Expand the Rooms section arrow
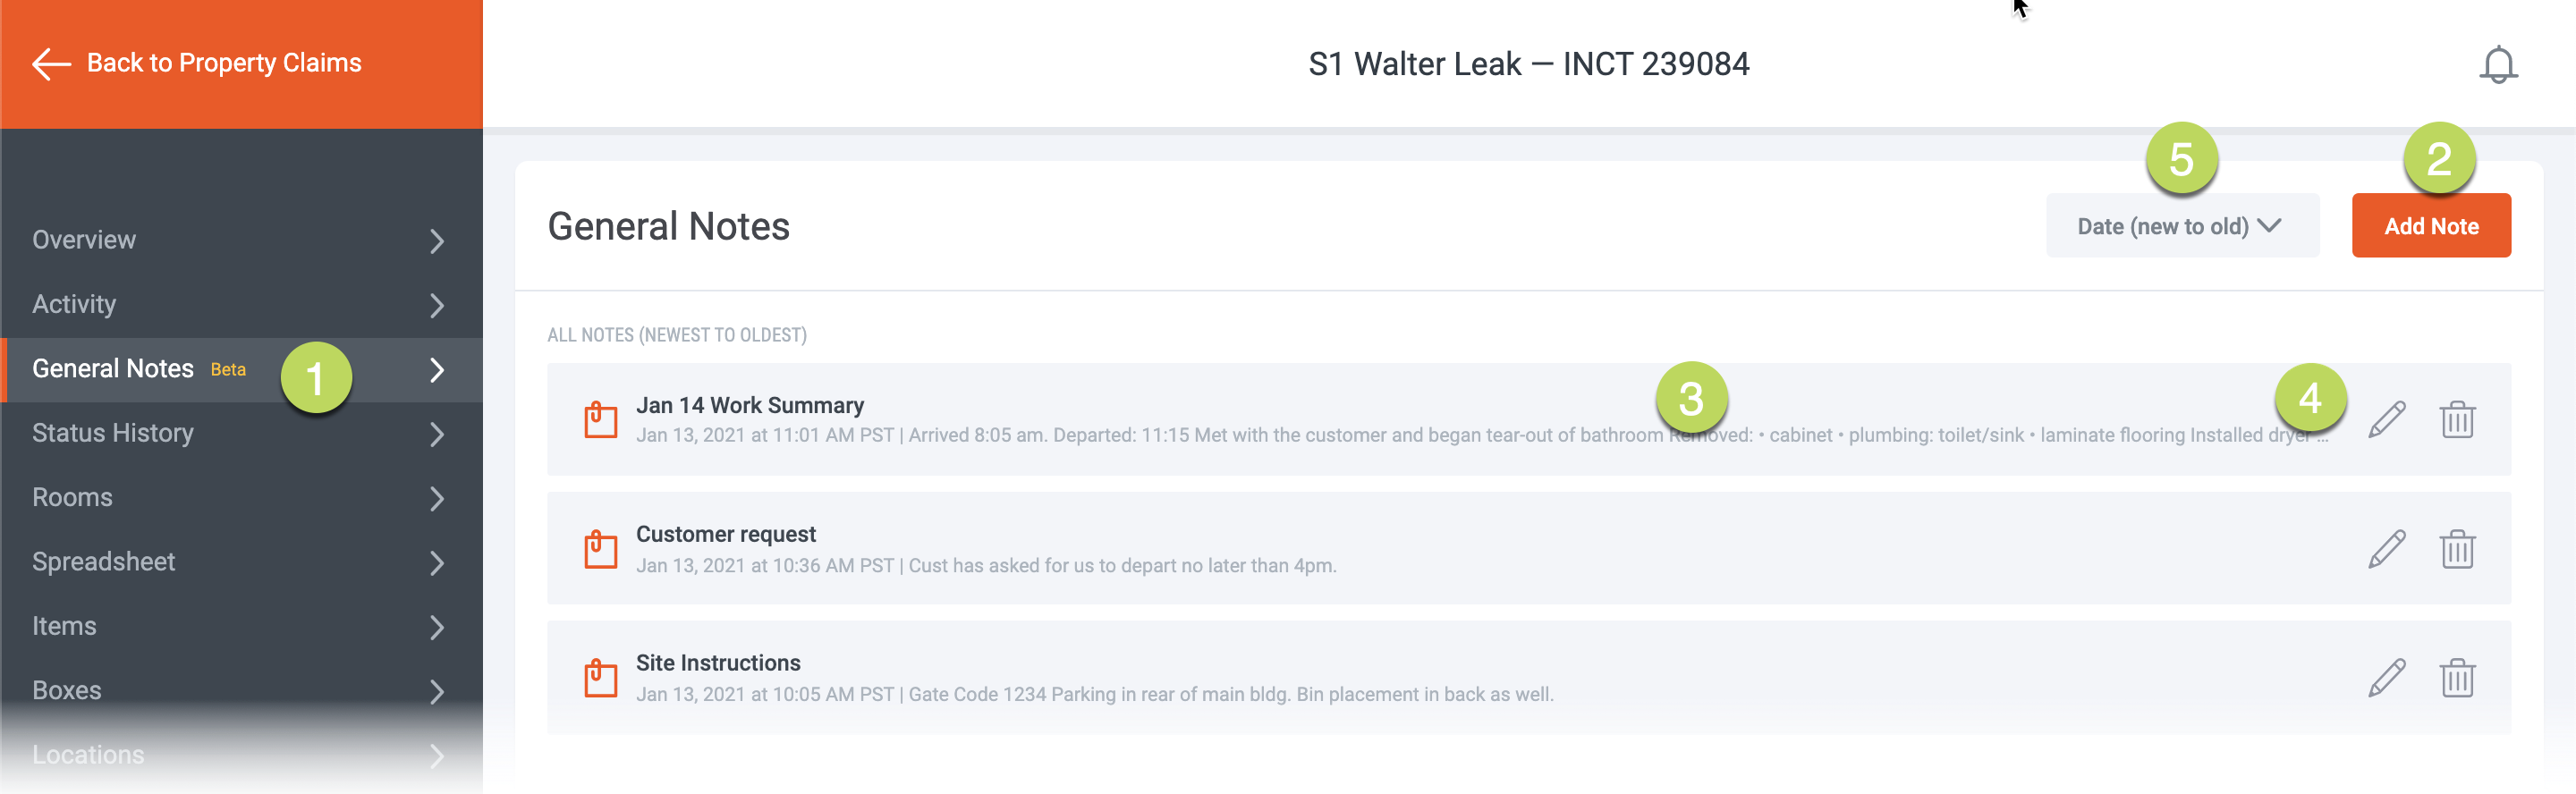The image size is (2576, 794). (437, 498)
